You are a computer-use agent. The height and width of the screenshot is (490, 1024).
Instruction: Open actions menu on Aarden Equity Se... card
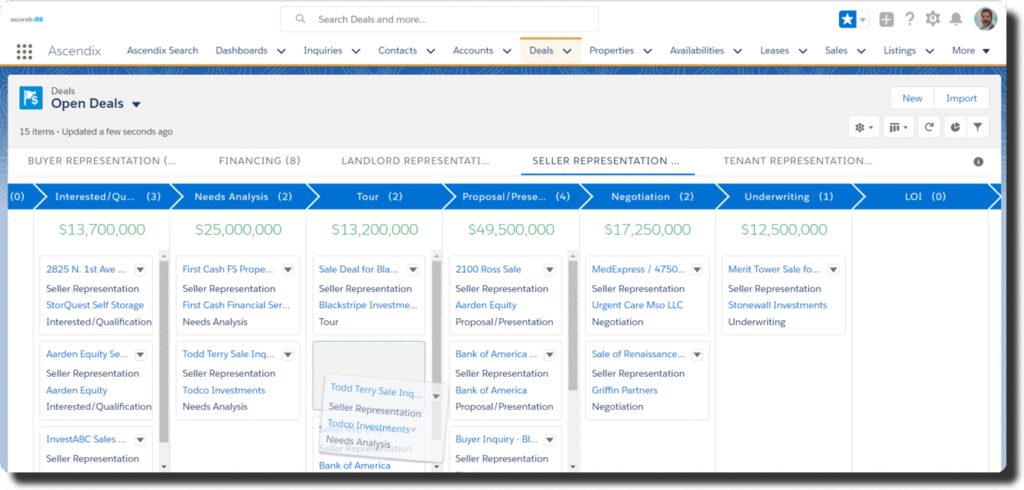pyautogui.click(x=140, y=355)
